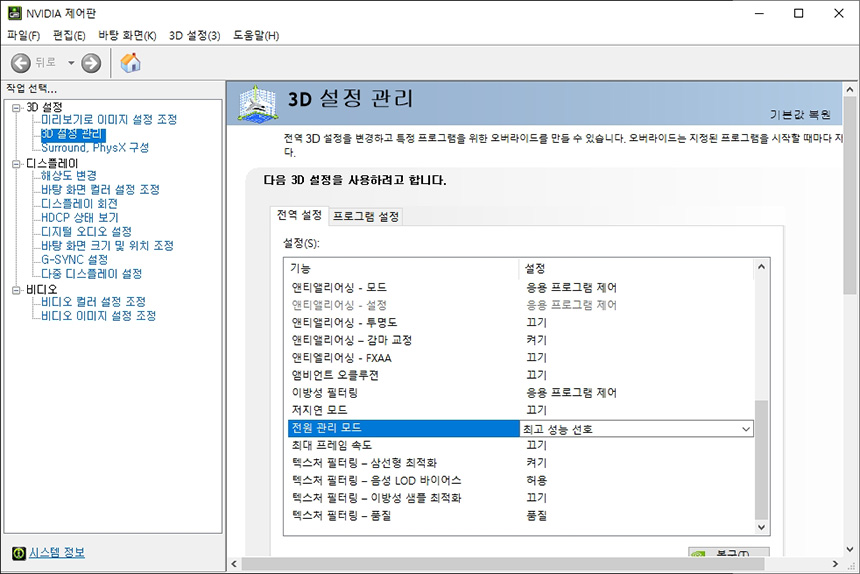This screenshot has width=860, height=574.
Task: Collapse the 디스플레이 tree node
Action: [16, 164]
